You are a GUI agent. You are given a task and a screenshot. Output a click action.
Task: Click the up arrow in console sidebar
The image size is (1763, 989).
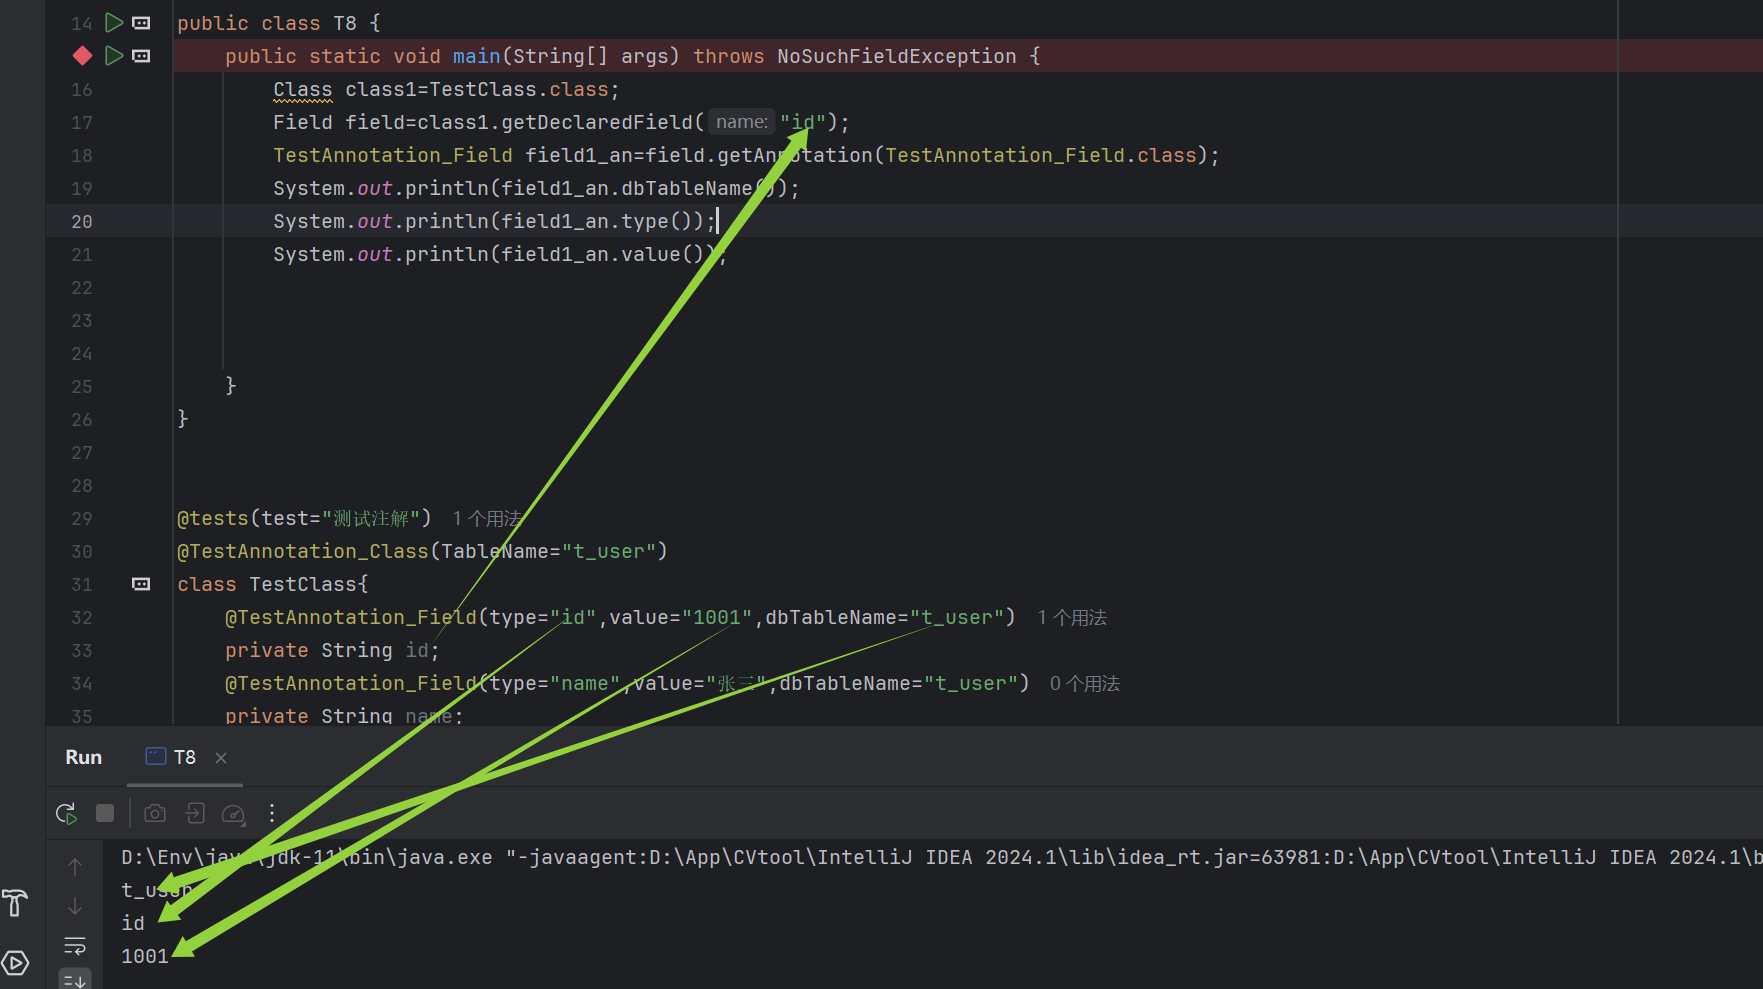(75, 866)
